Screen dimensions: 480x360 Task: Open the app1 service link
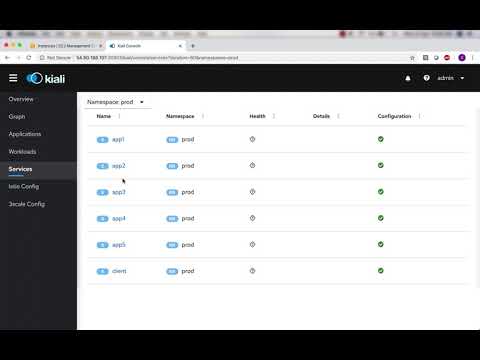pyautogui.click(x=118, y=139)
